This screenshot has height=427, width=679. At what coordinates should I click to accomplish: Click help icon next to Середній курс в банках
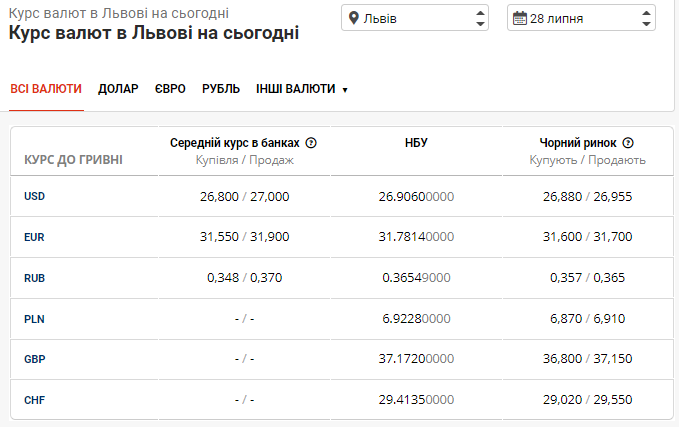(311, 142)
